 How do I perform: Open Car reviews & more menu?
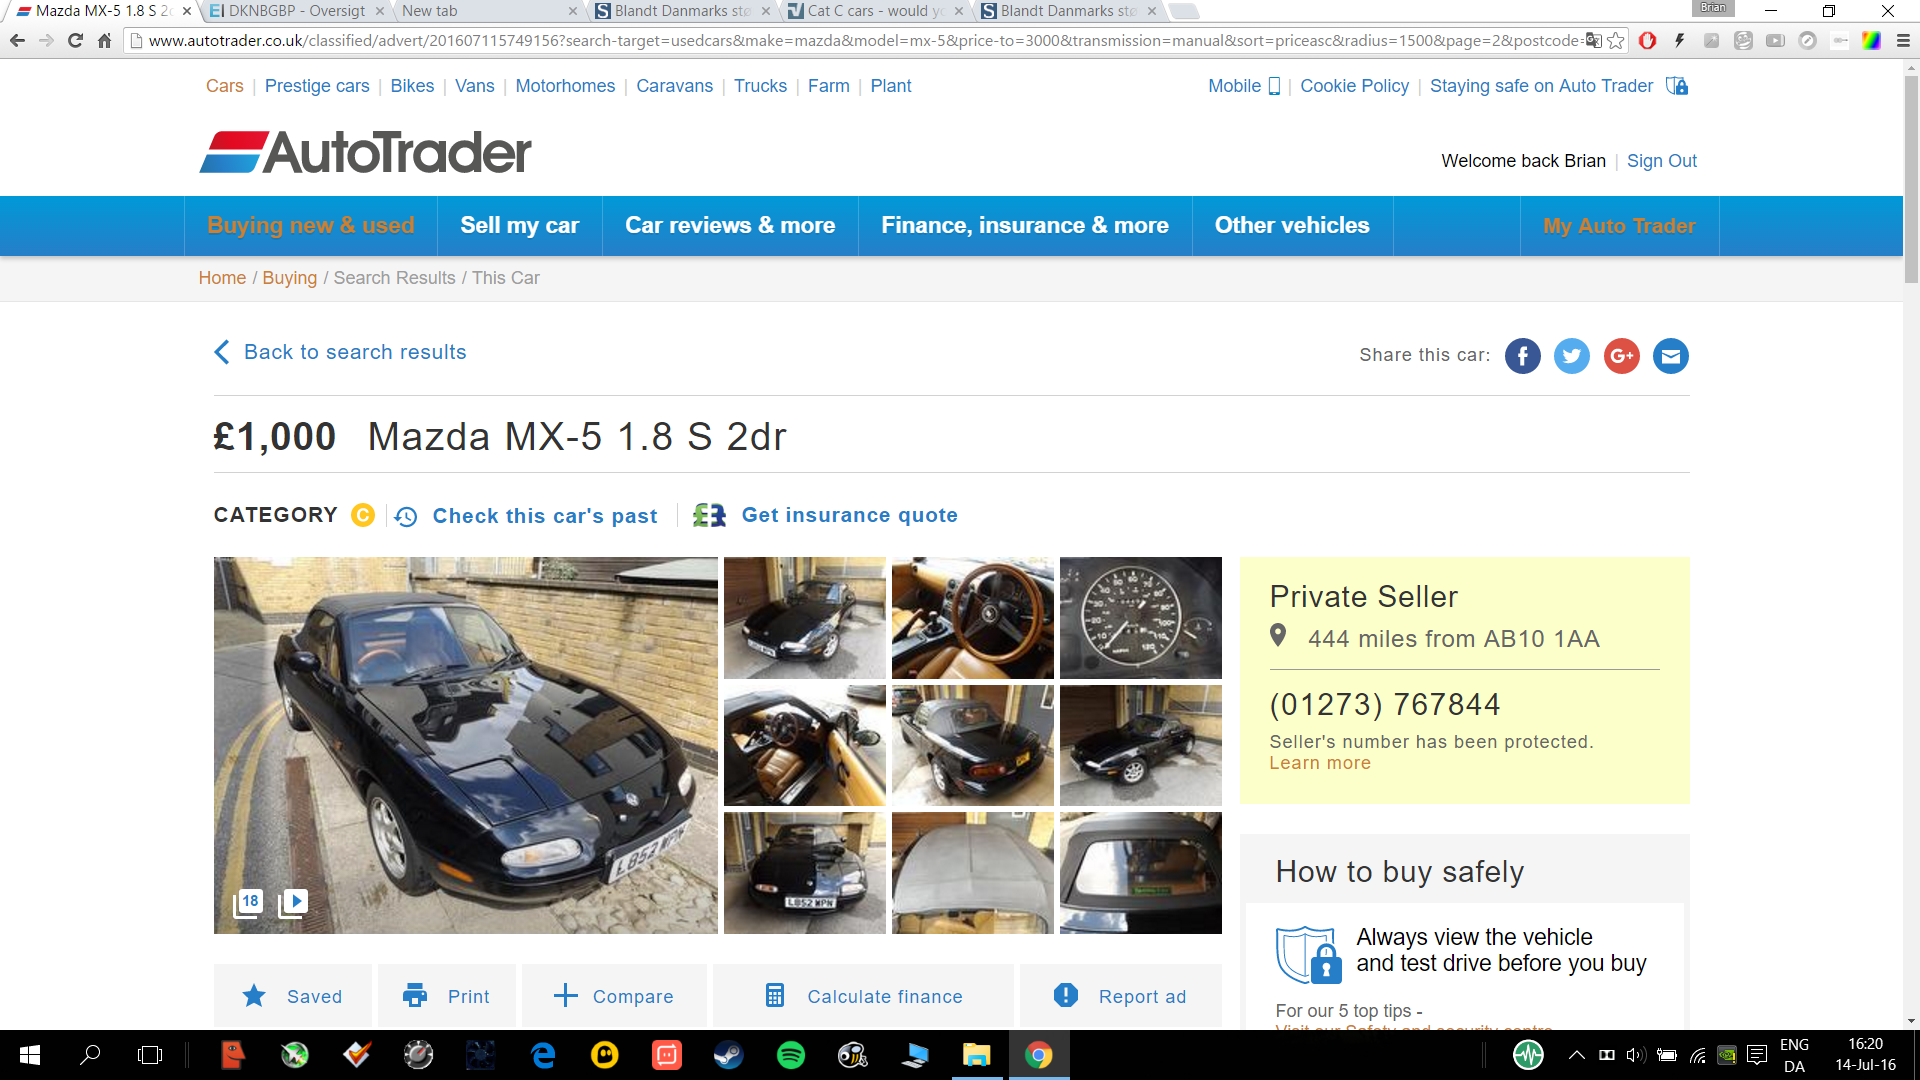pyautogui.click(x=730, y=226)
